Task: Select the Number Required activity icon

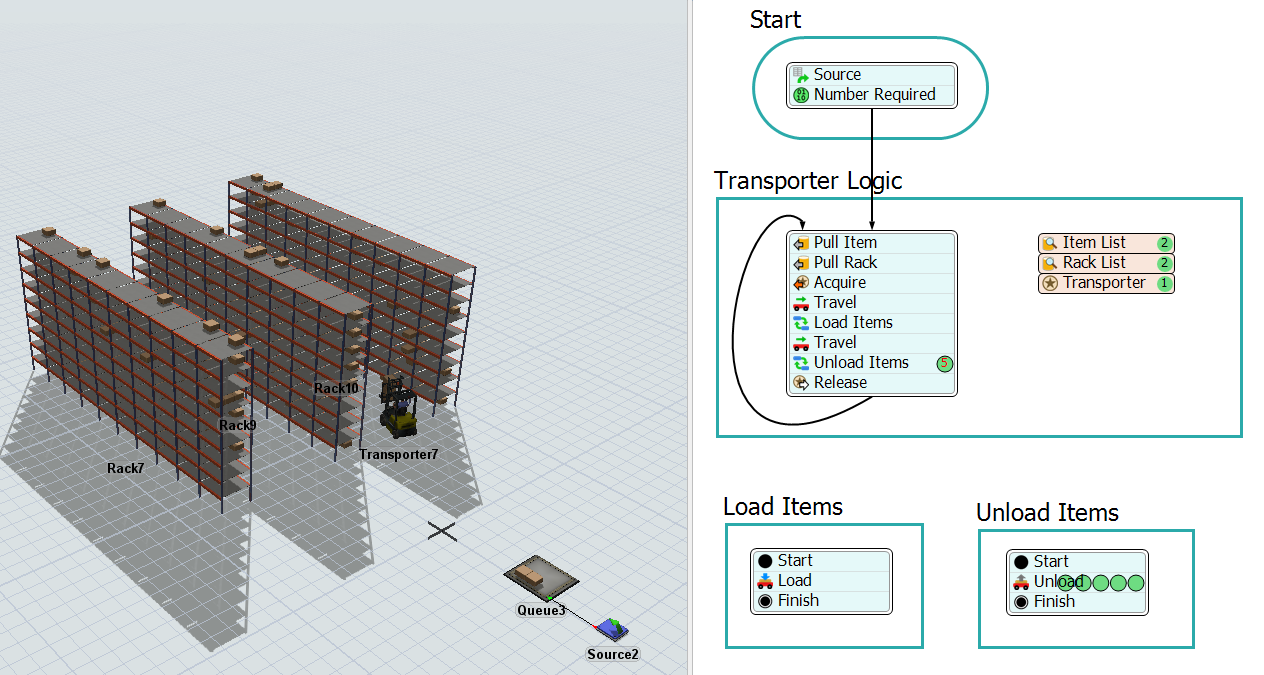Action: 800,95
